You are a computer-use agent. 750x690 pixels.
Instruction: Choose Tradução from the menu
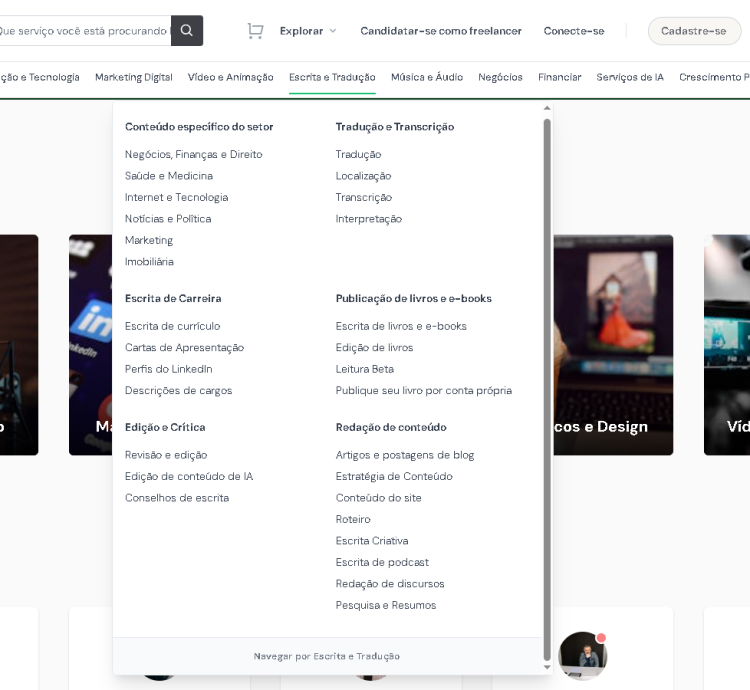(358, 154)
